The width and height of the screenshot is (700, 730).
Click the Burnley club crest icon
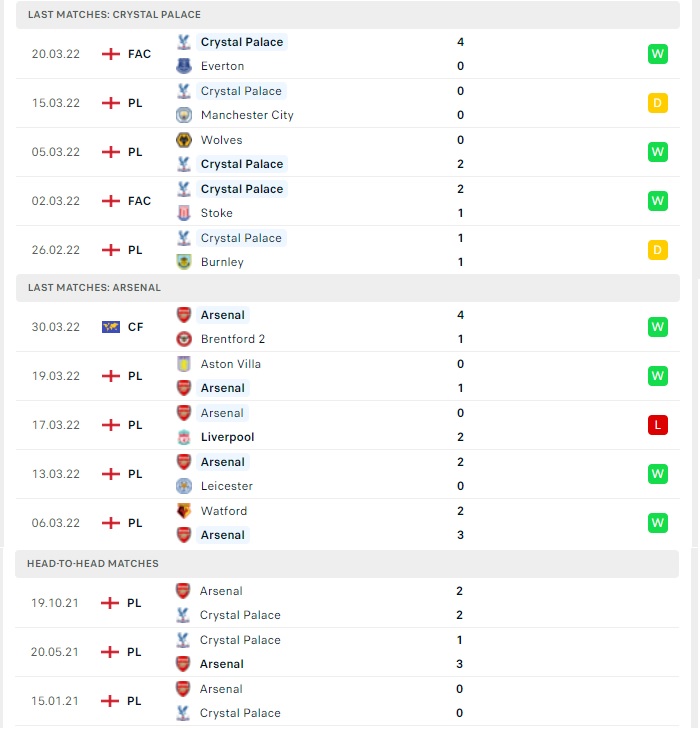pyautogui.click(x=184, y=262)
